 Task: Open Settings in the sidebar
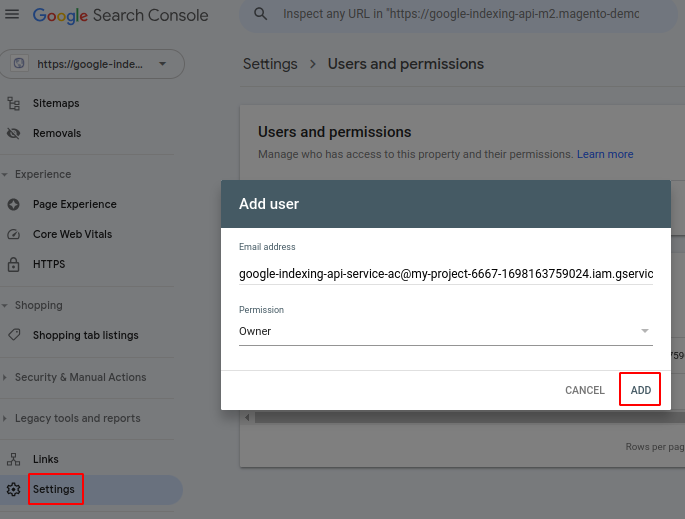point(54,489)
